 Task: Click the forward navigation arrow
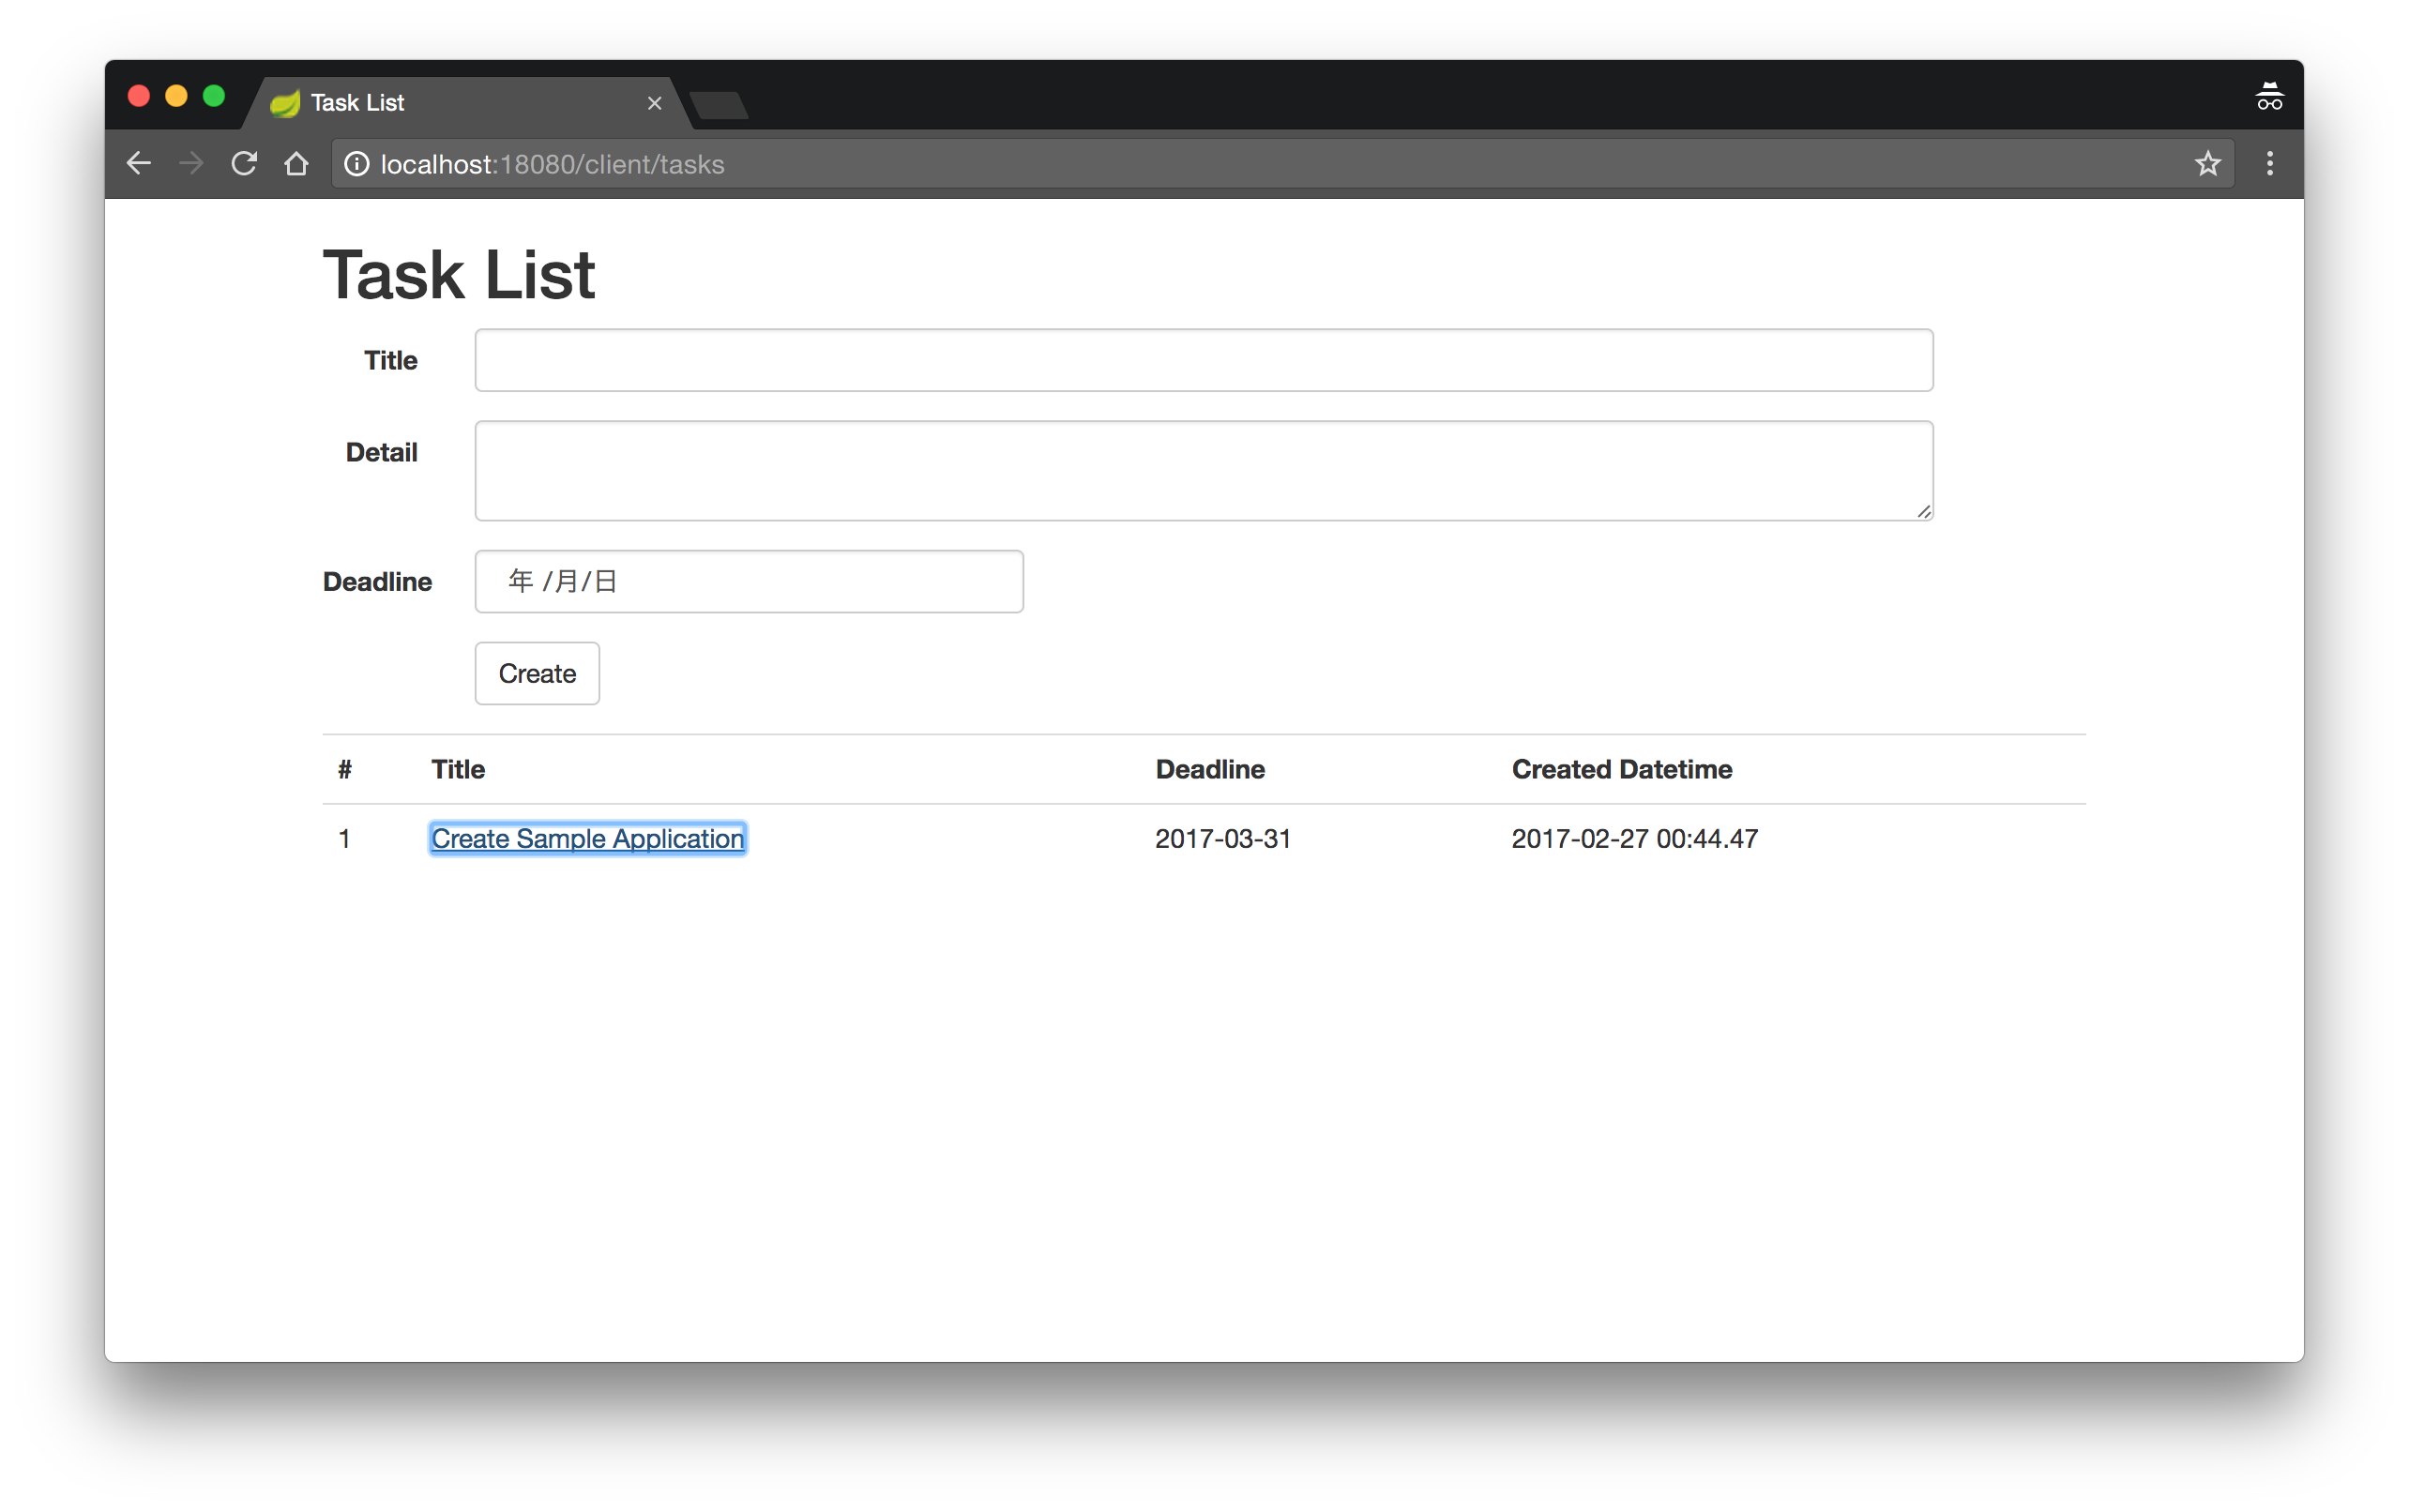(190, 163)
